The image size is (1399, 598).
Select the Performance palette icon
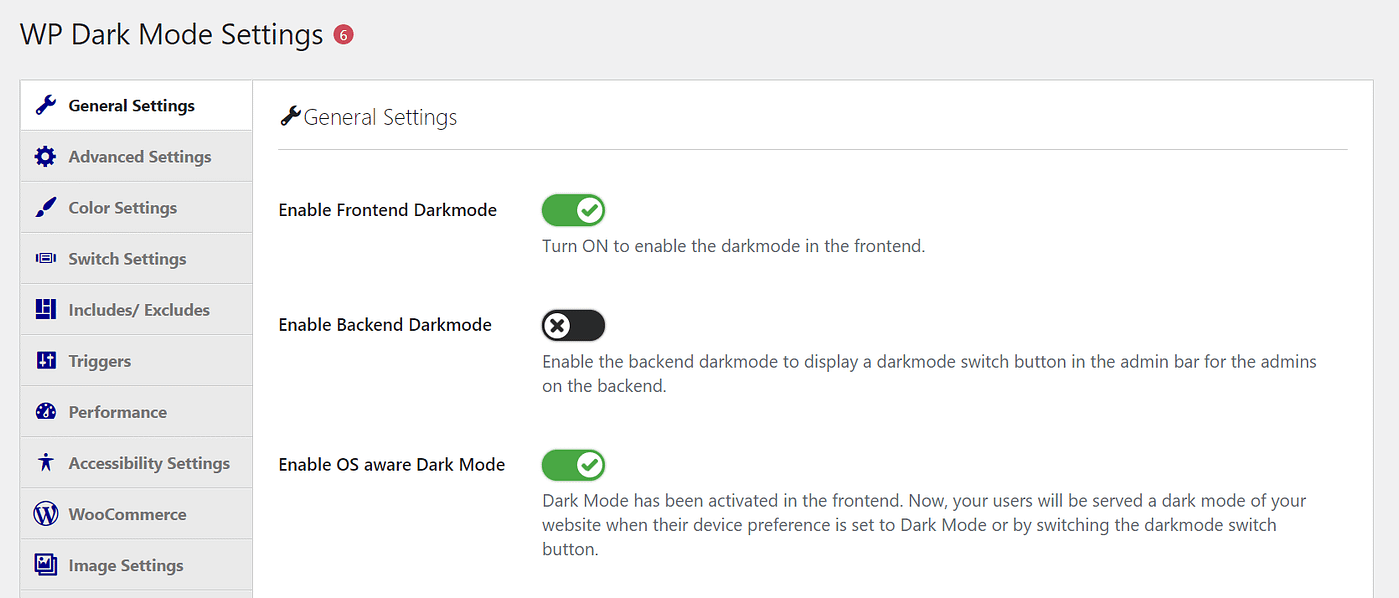point(47,411)
